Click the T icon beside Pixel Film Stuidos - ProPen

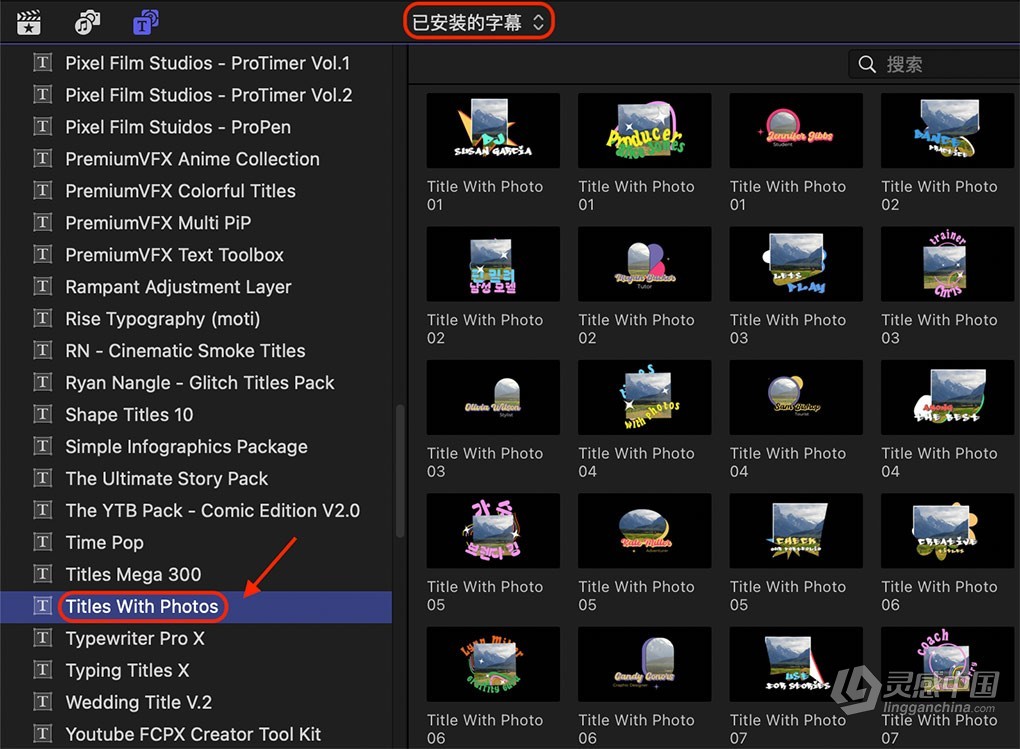(42, 126)
